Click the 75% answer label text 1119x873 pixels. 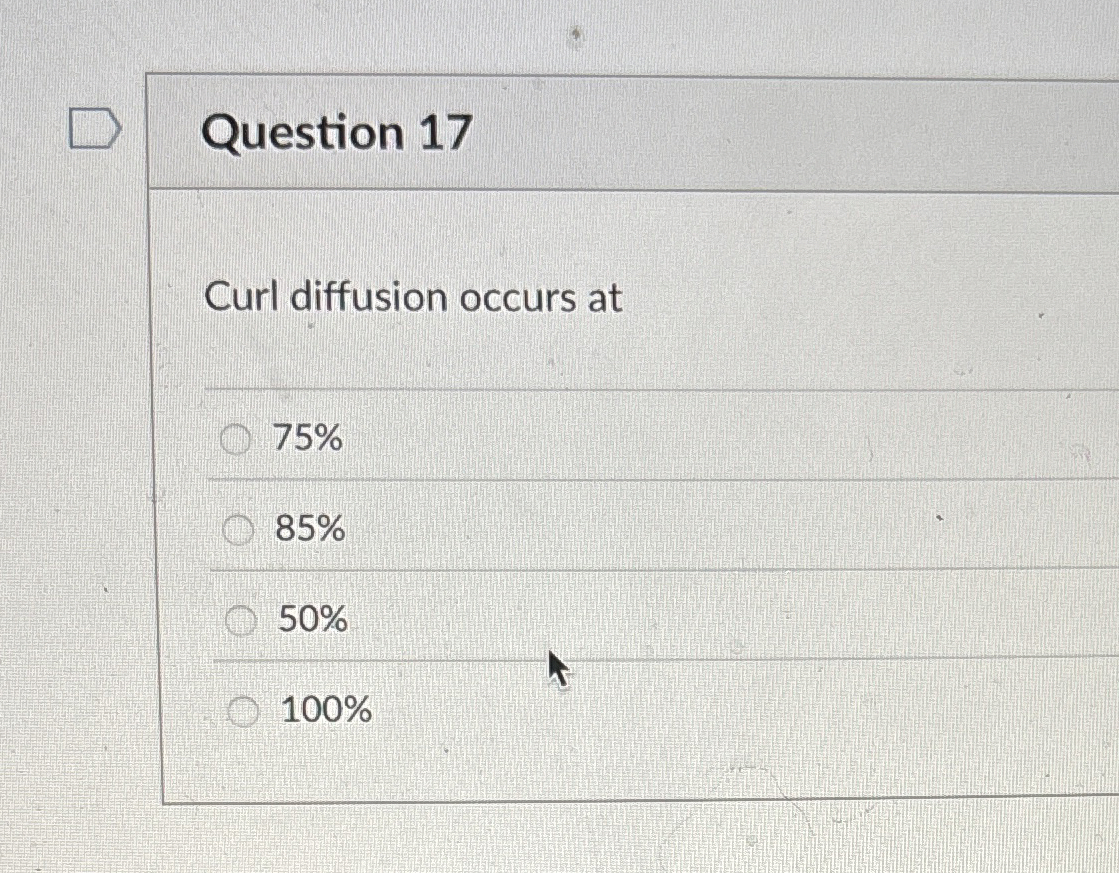pos(308,438)
